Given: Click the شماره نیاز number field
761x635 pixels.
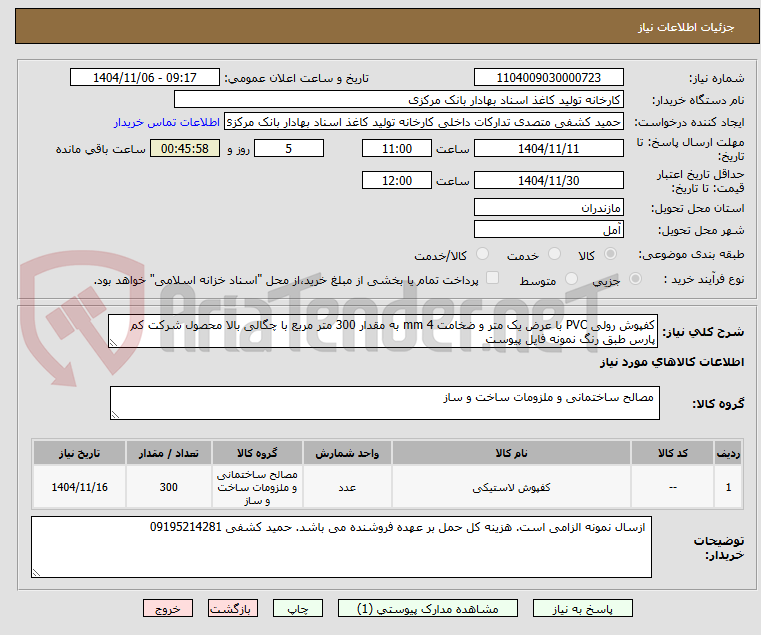Looking at the screenshot, I should (548, 78).
